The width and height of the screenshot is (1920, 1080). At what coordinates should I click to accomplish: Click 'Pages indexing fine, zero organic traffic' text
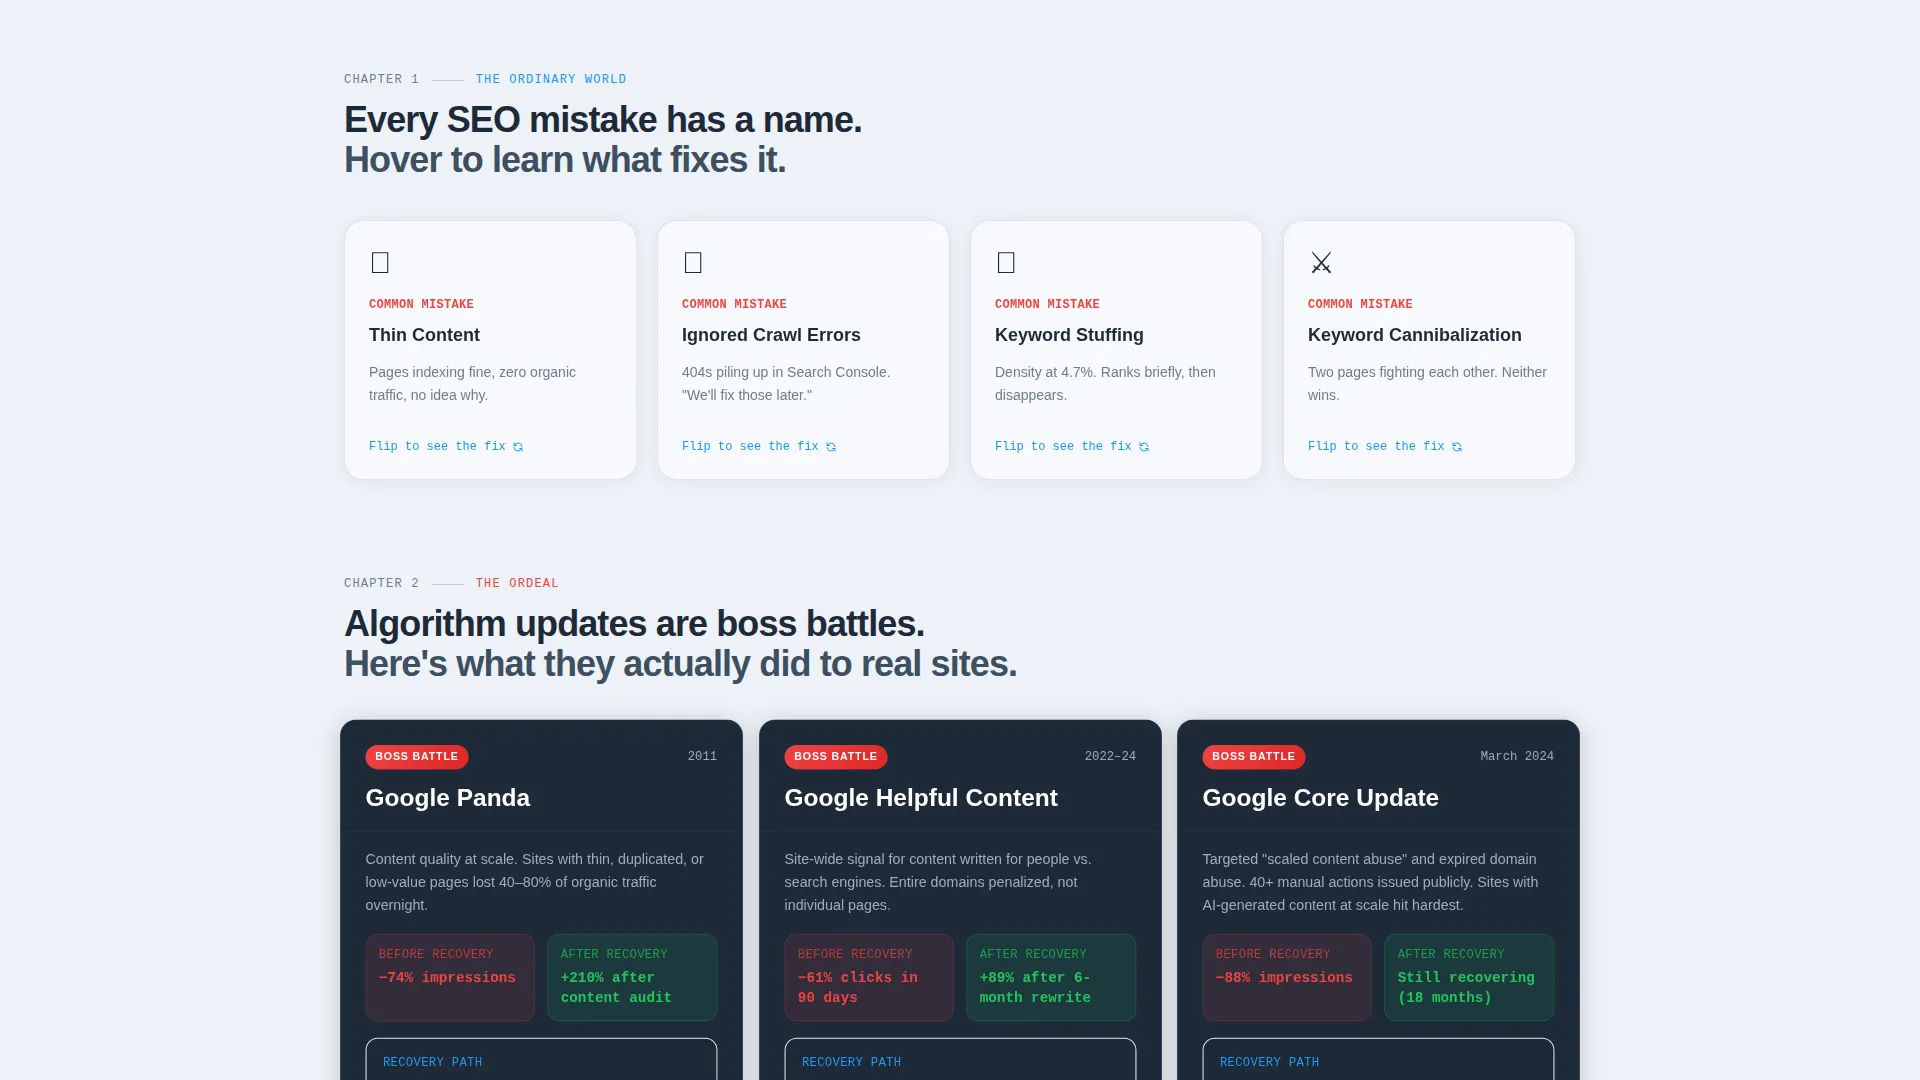pyautogui.click(x=472, y=383)
